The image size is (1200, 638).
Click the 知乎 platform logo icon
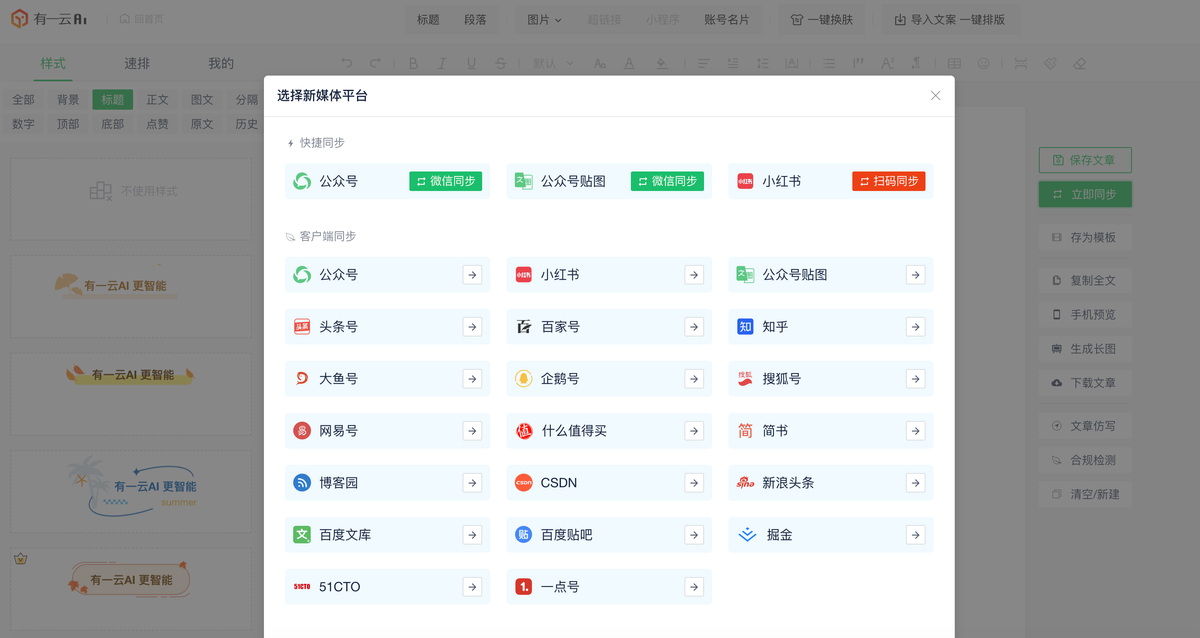tap(745, 327)
